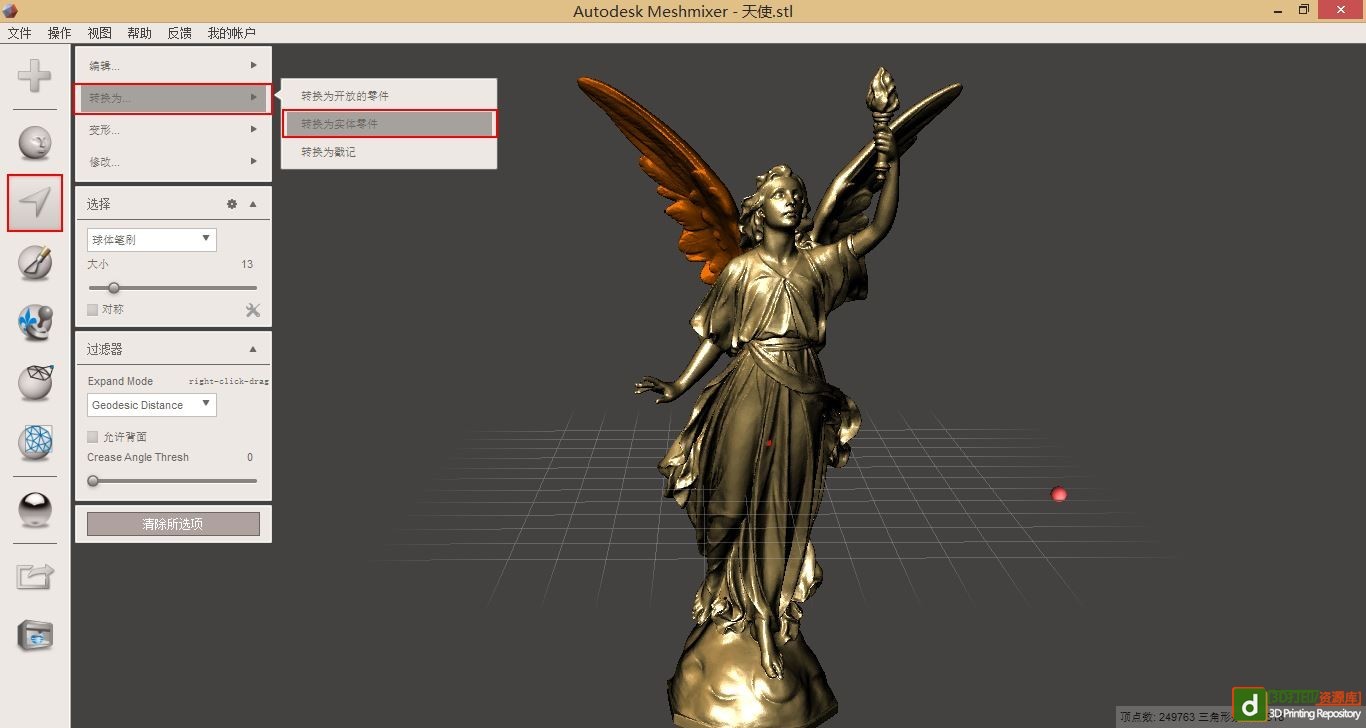Open the Edit wireframe sphere tool

pos(35,381)
